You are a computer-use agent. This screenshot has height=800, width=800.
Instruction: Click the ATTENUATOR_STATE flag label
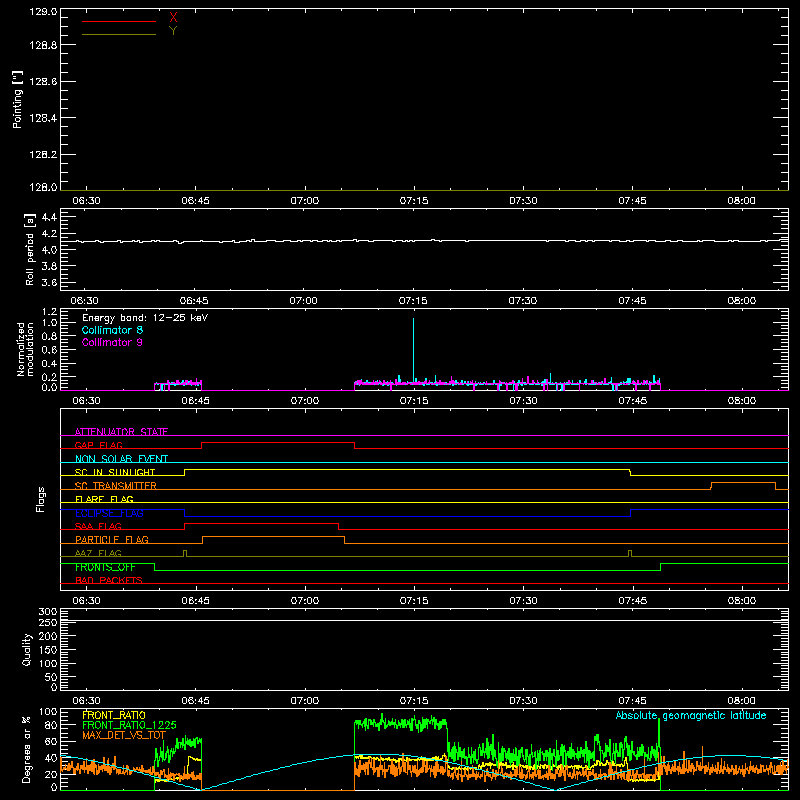tap(121, 432)
